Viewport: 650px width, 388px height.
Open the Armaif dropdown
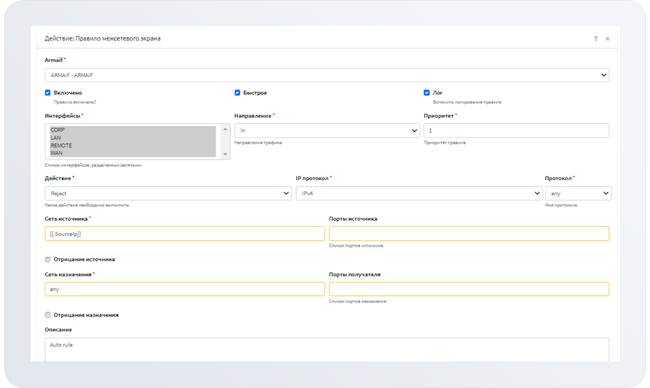click(x=327, y=75)
